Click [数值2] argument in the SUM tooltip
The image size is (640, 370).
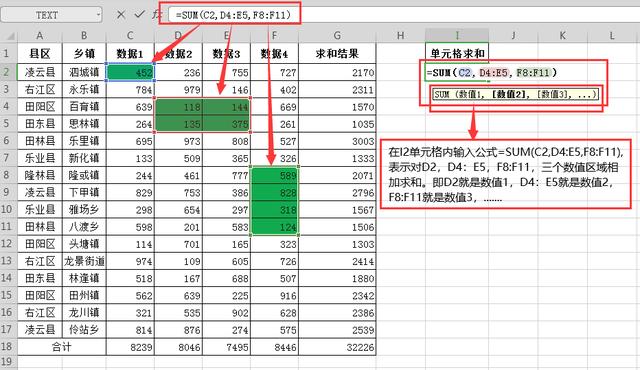(x=510, y=95)
